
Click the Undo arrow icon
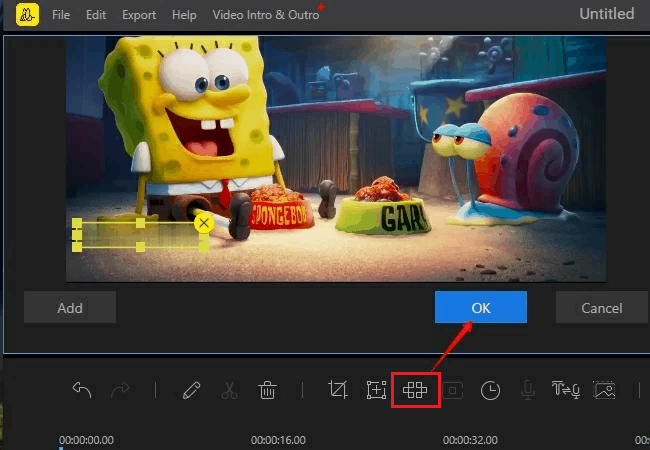pyautogui.click(x=82, y=390)
